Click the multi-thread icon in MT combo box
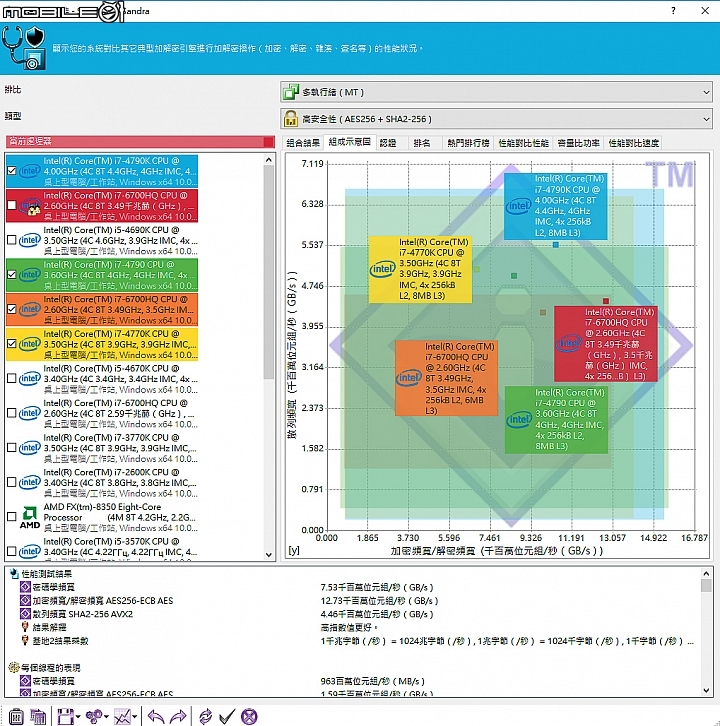Image resolution: width=720 pixels, height=726 pixels. (x=291, y=92)
